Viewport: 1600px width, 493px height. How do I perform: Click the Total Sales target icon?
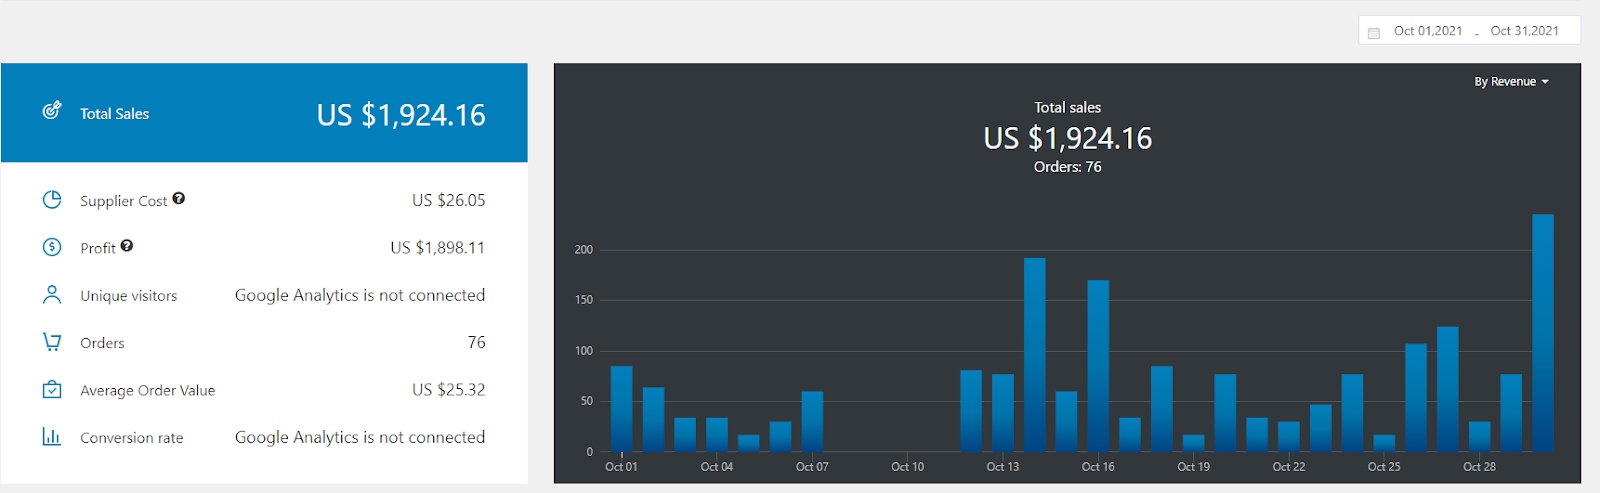(x=51, y=110)
